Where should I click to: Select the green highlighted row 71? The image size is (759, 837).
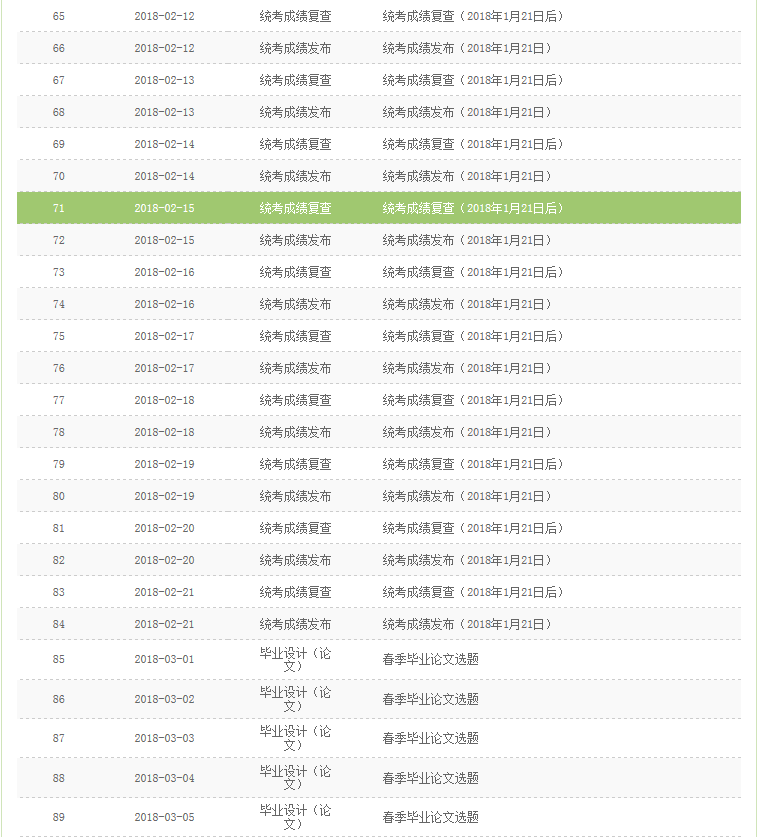(379, 208)
